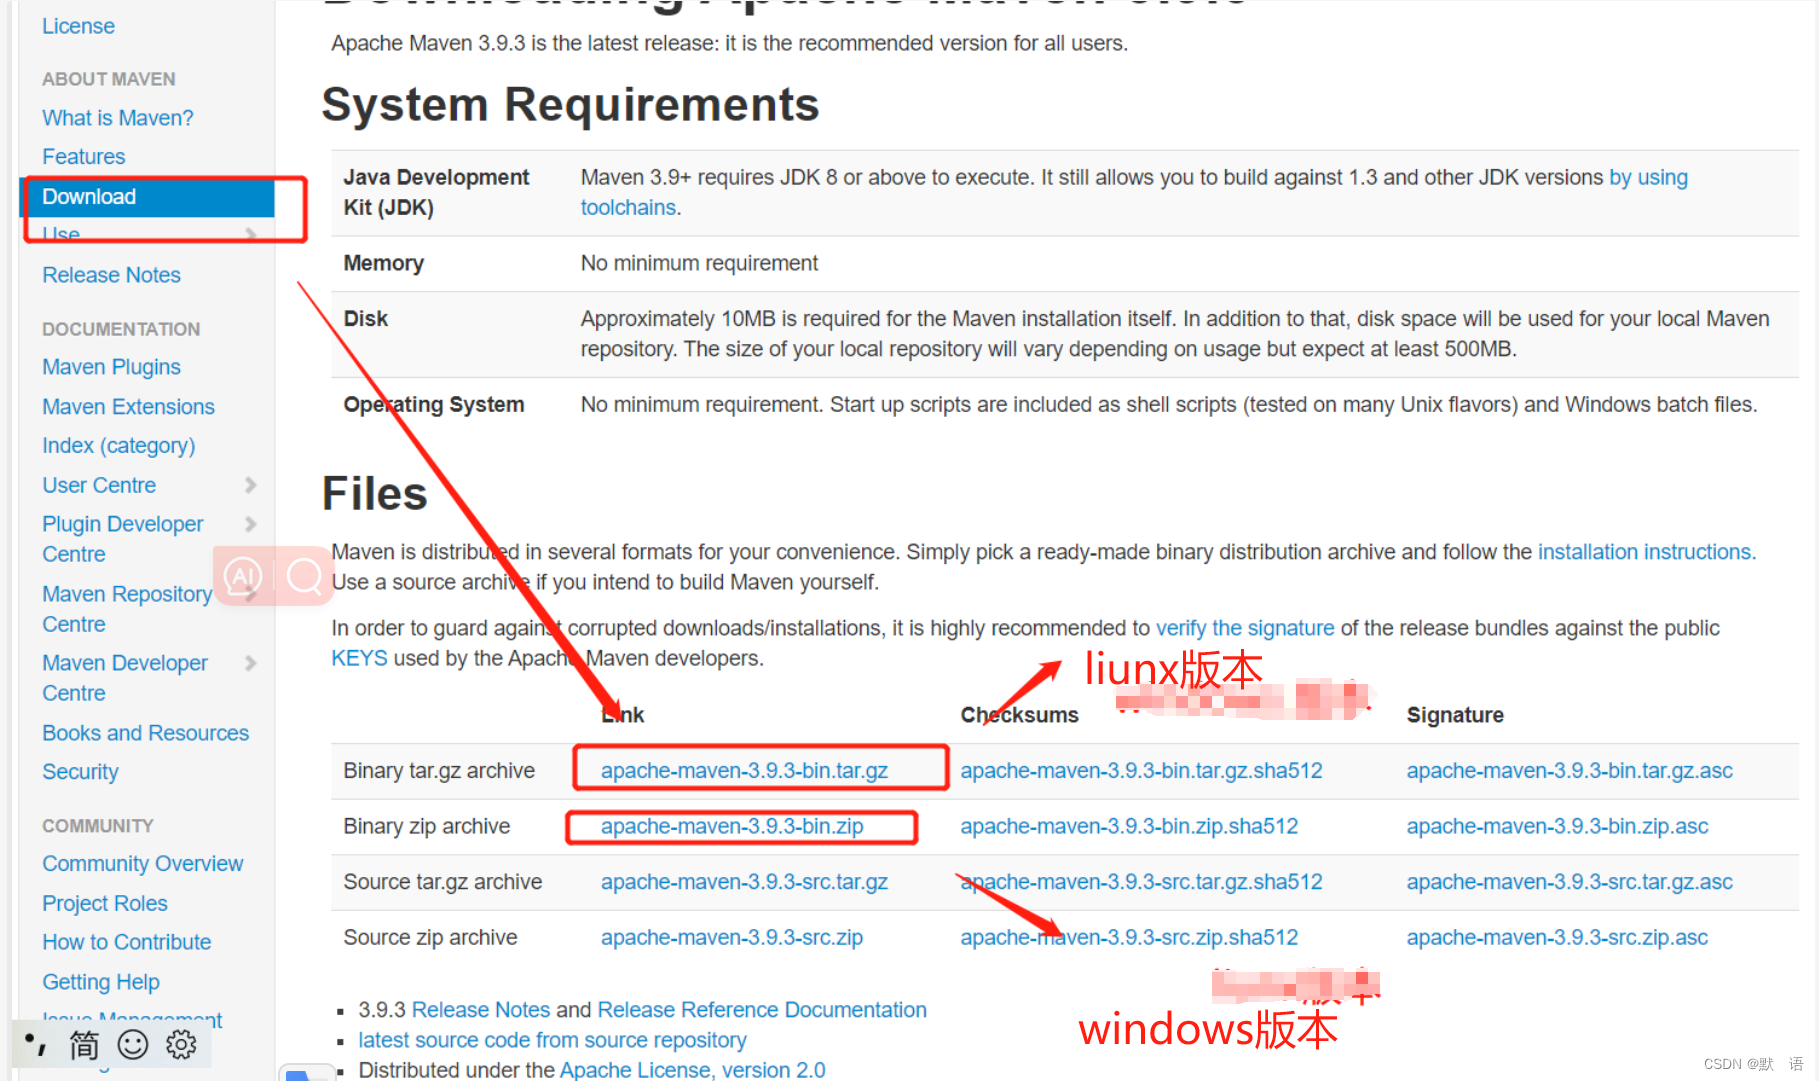Open Community Overview link
This screenshot has width=1819, height=1081.
click(x=143, y=864)
